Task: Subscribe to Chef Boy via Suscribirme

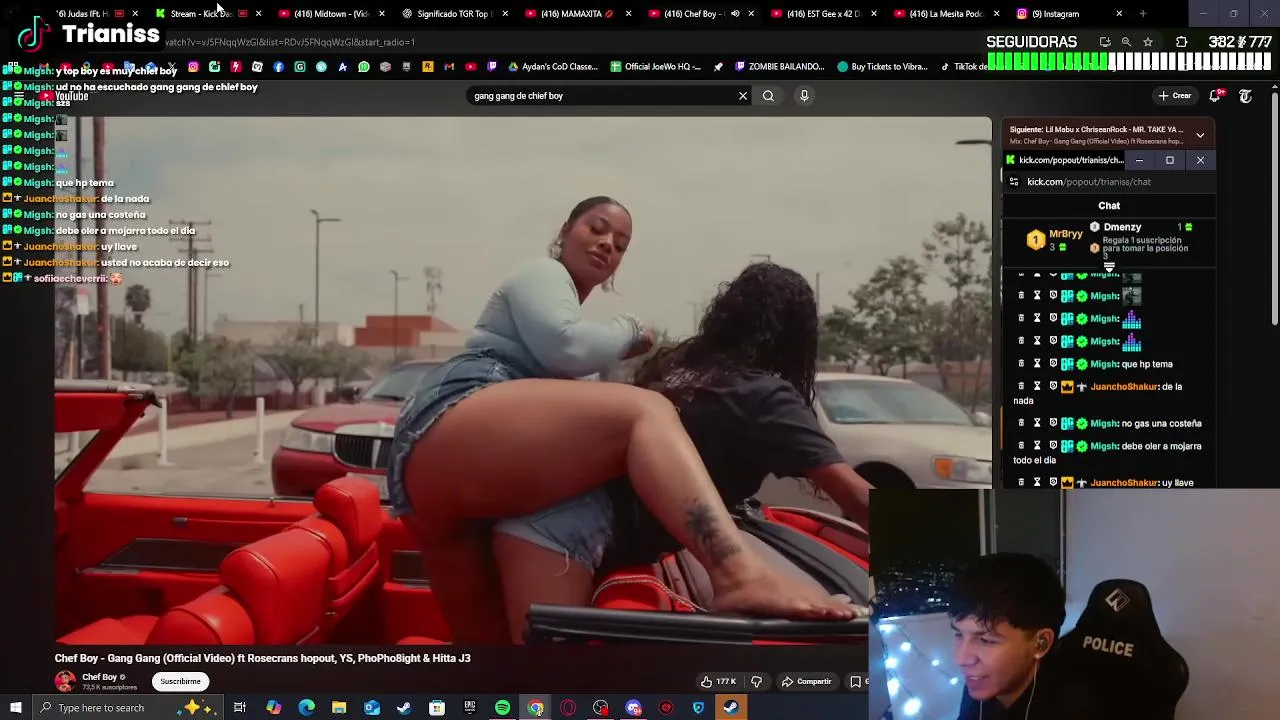Action: 180,681
